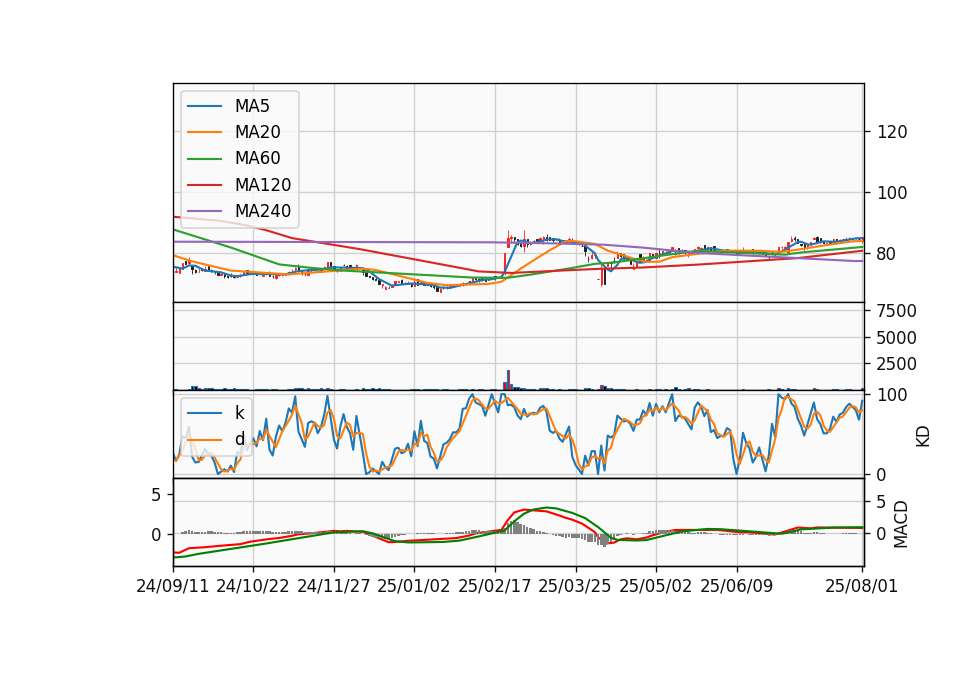The width and height of the screenshot is (960, 690).
Task: Click the 25/03/25 date tick label
Action: pos(575,586)
